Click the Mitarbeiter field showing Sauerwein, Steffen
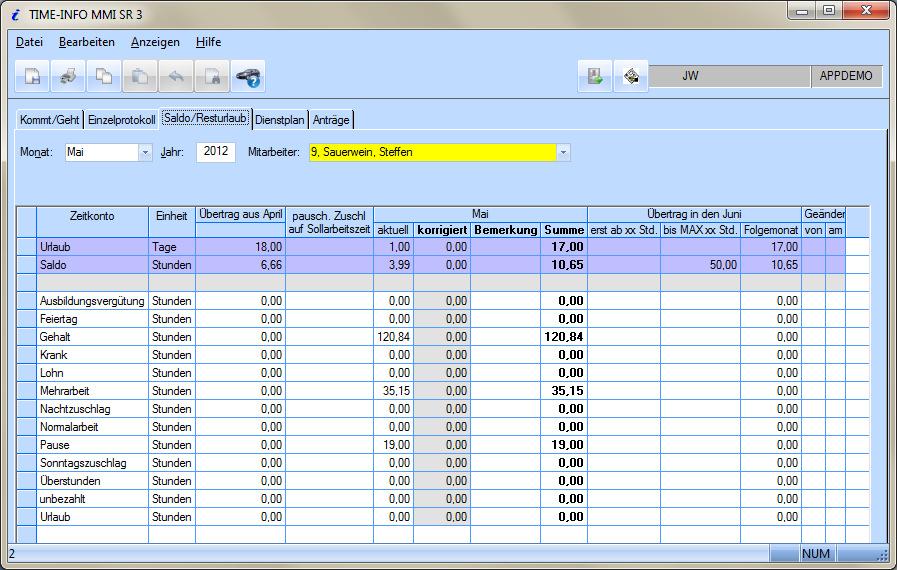This screenshot has height=570, width=897. pos(432,152)
